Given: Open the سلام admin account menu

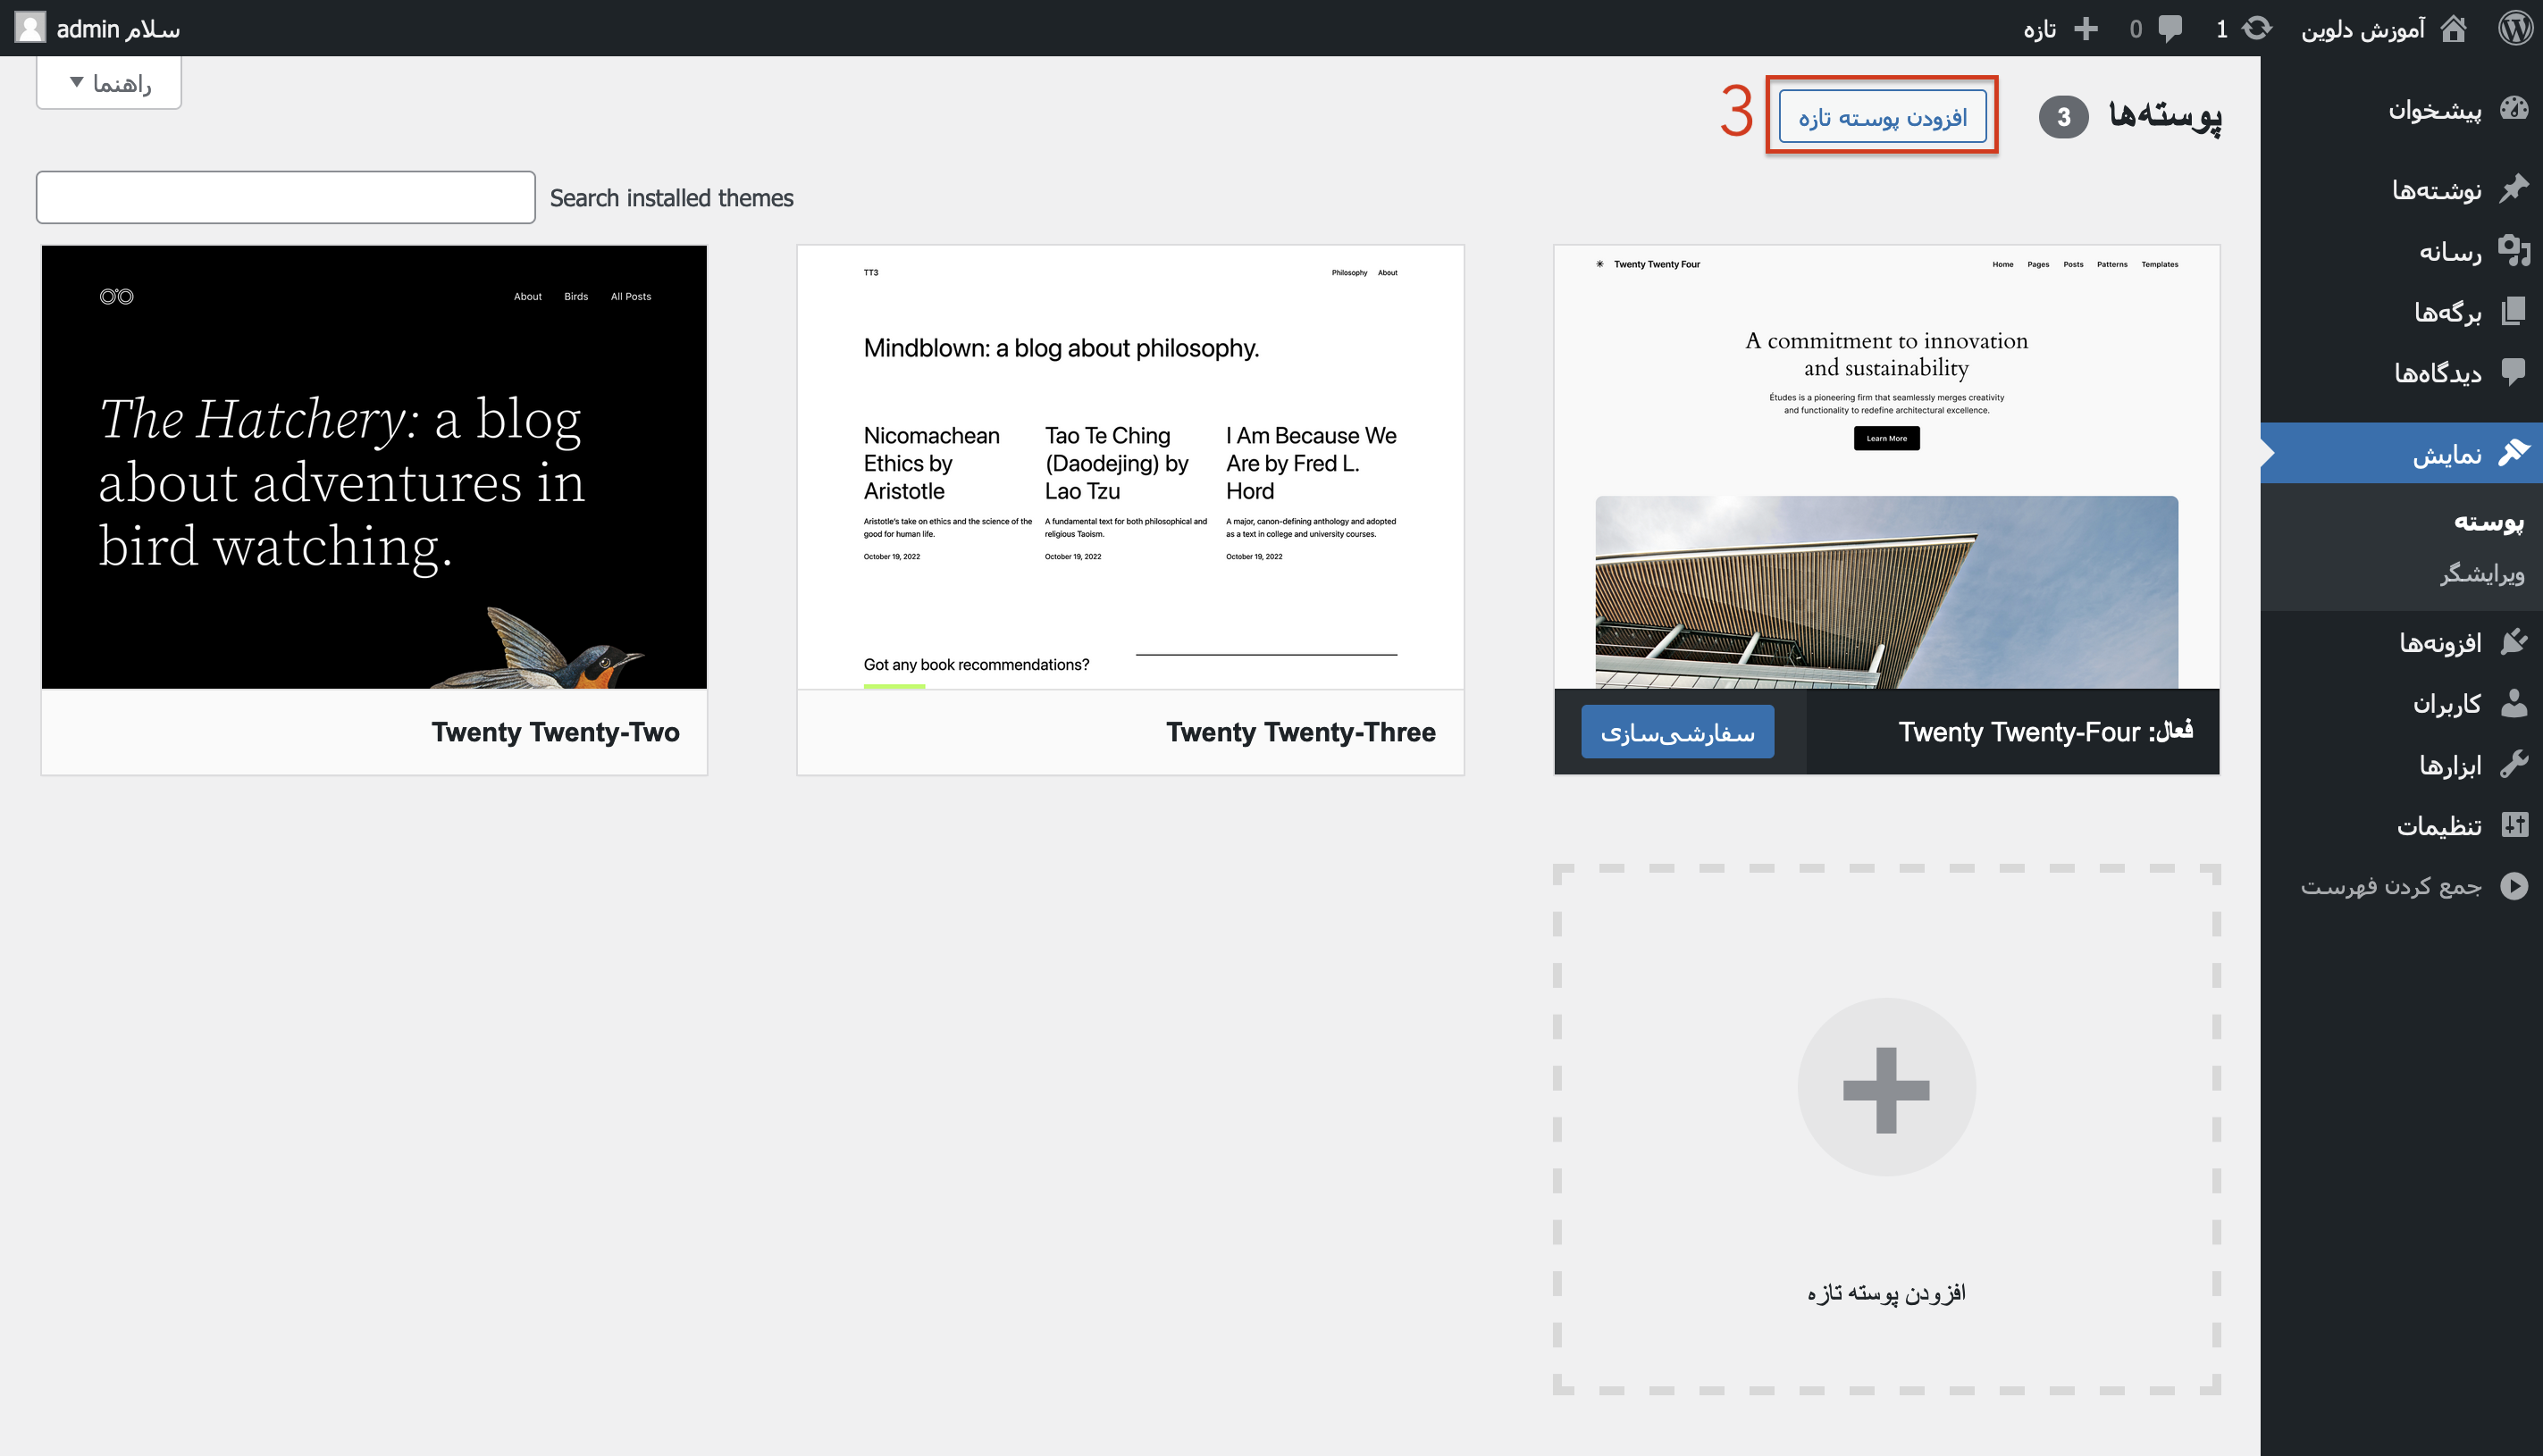Looking at the screenshot, I should click(98, 28).
